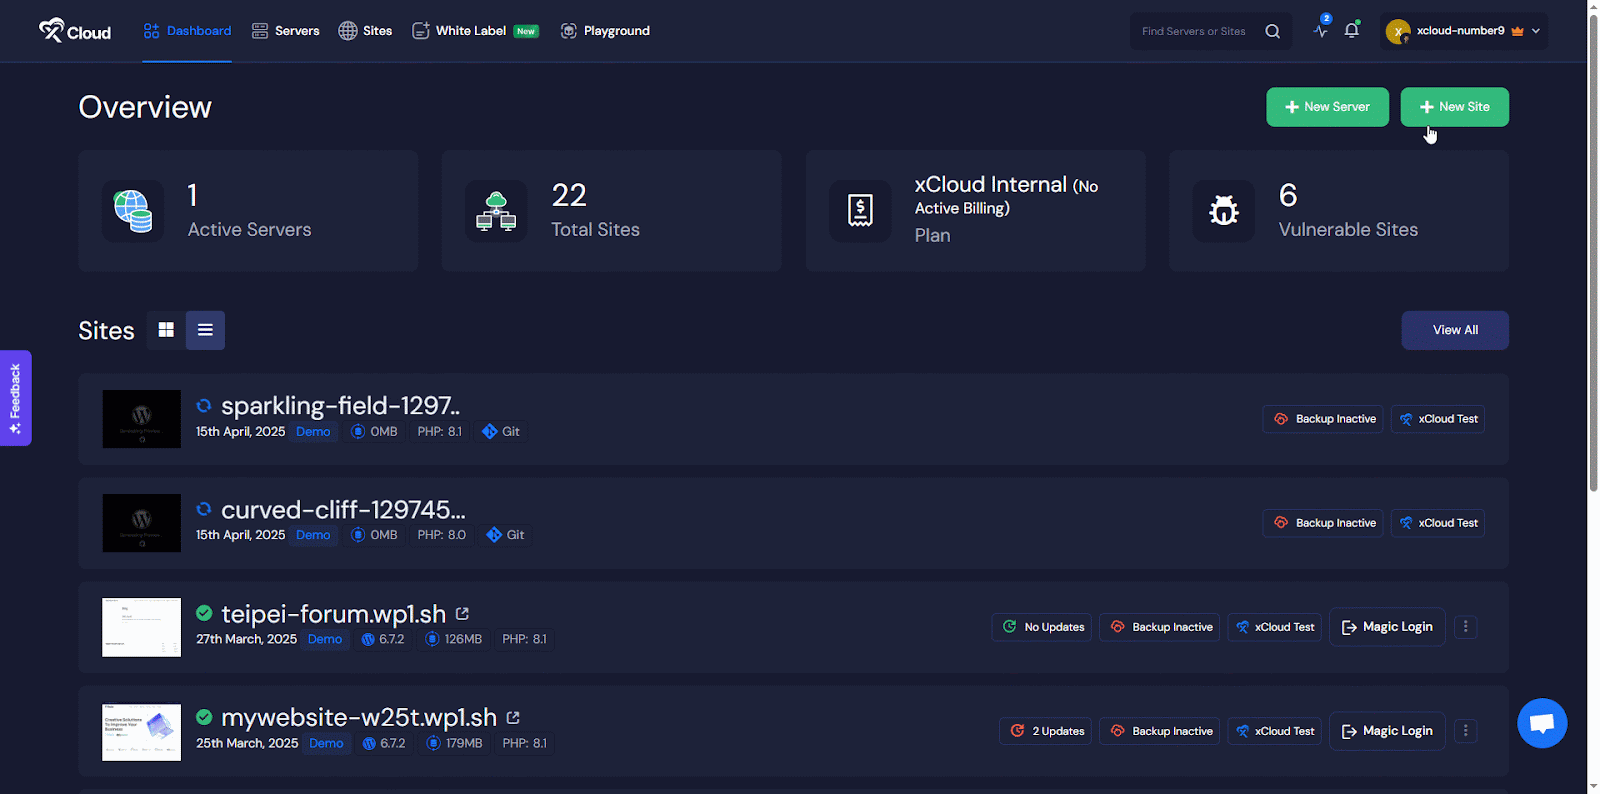The height and width of the screenshot is (794, 1600).
Task: Click WordPress 6.7.2 badge on teipei-forum
Action: click(x=383, y=639)
